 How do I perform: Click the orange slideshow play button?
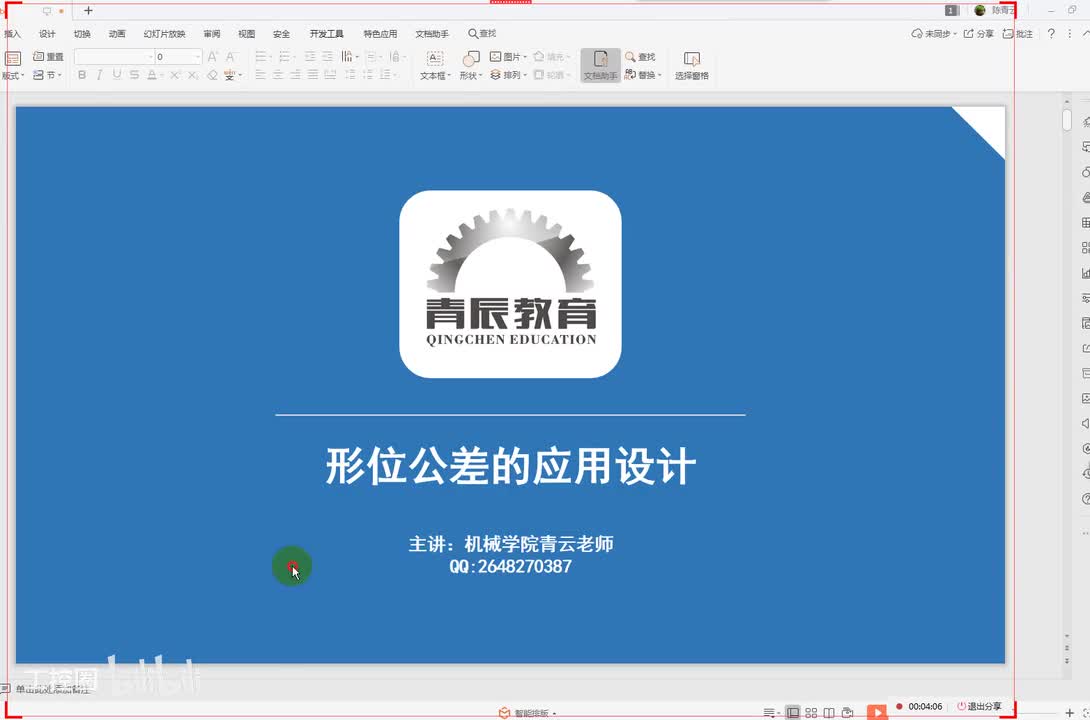pos(877,712)
